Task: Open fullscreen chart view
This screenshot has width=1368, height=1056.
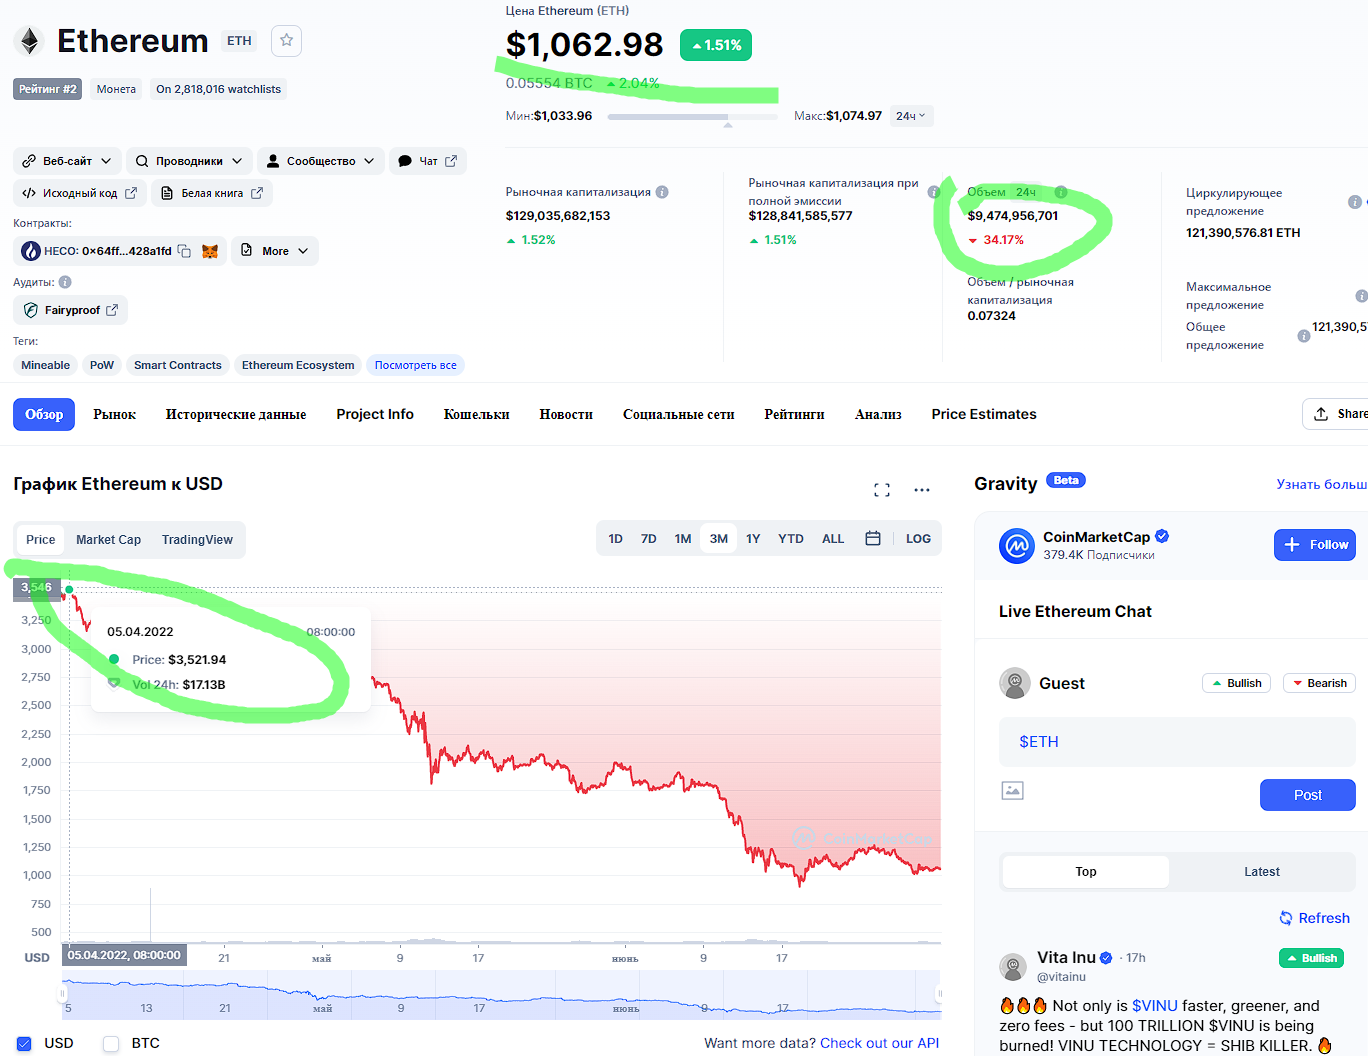Action: pos(881,490)
